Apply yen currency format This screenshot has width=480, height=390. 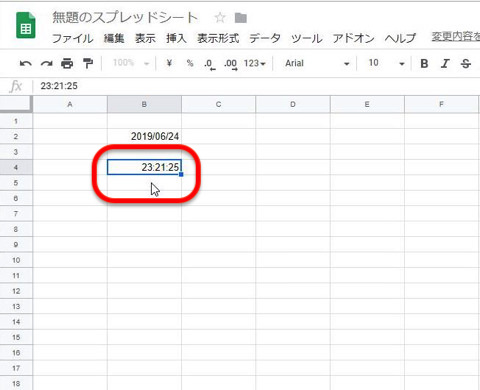pyautogui.click(x=169, y=63)
